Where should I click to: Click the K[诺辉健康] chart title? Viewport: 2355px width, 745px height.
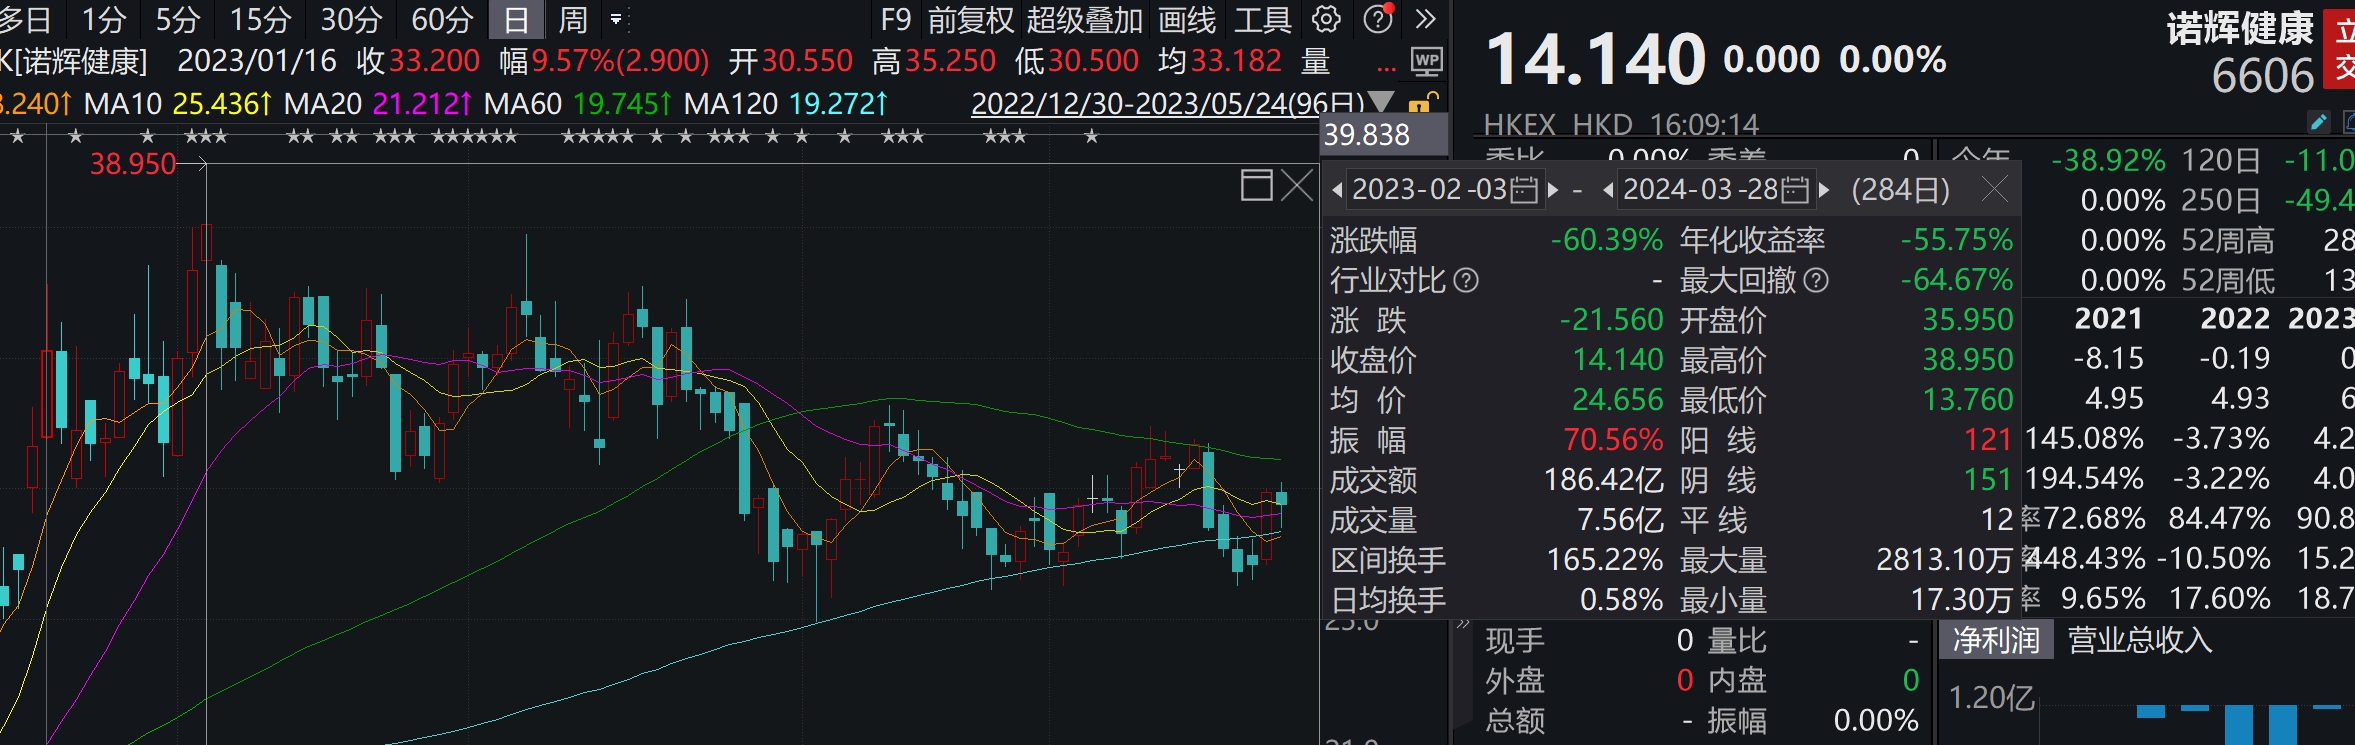73,62
